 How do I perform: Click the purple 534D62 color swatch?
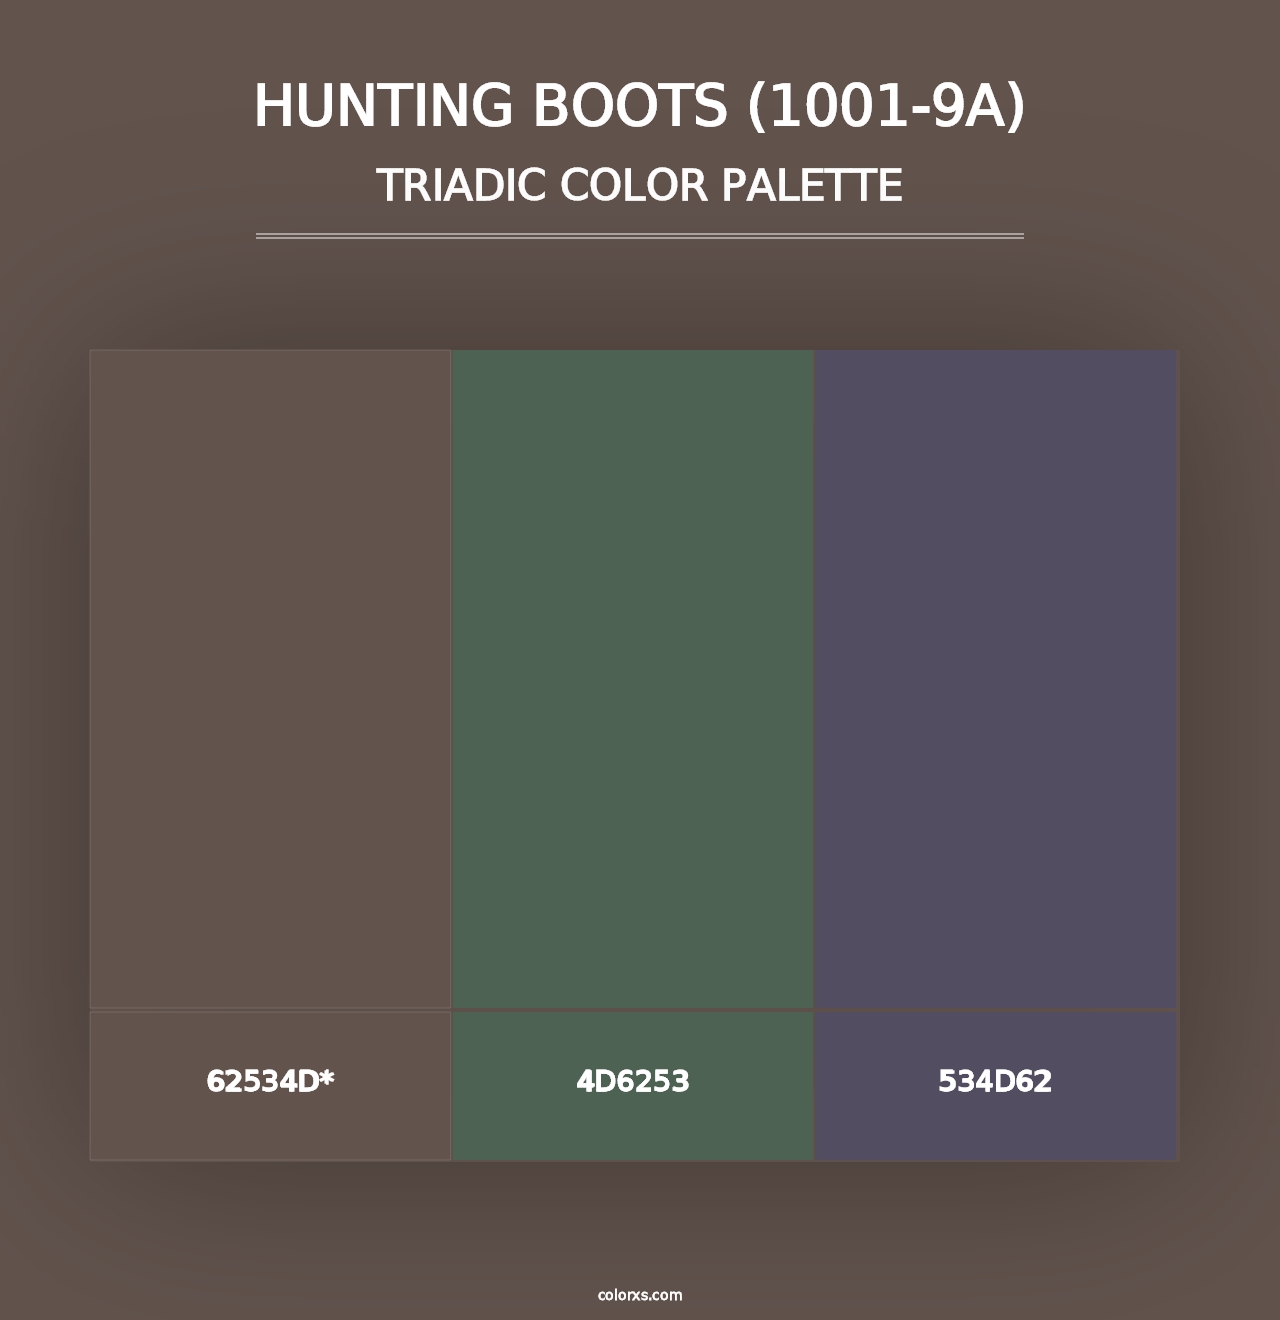996,679
